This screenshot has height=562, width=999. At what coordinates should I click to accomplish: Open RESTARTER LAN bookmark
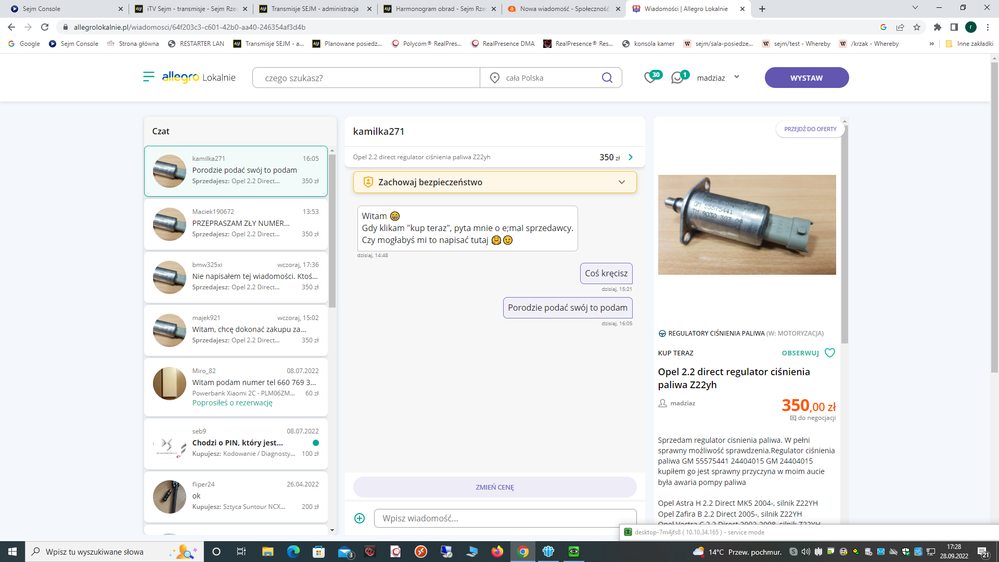tap(196, 43)
